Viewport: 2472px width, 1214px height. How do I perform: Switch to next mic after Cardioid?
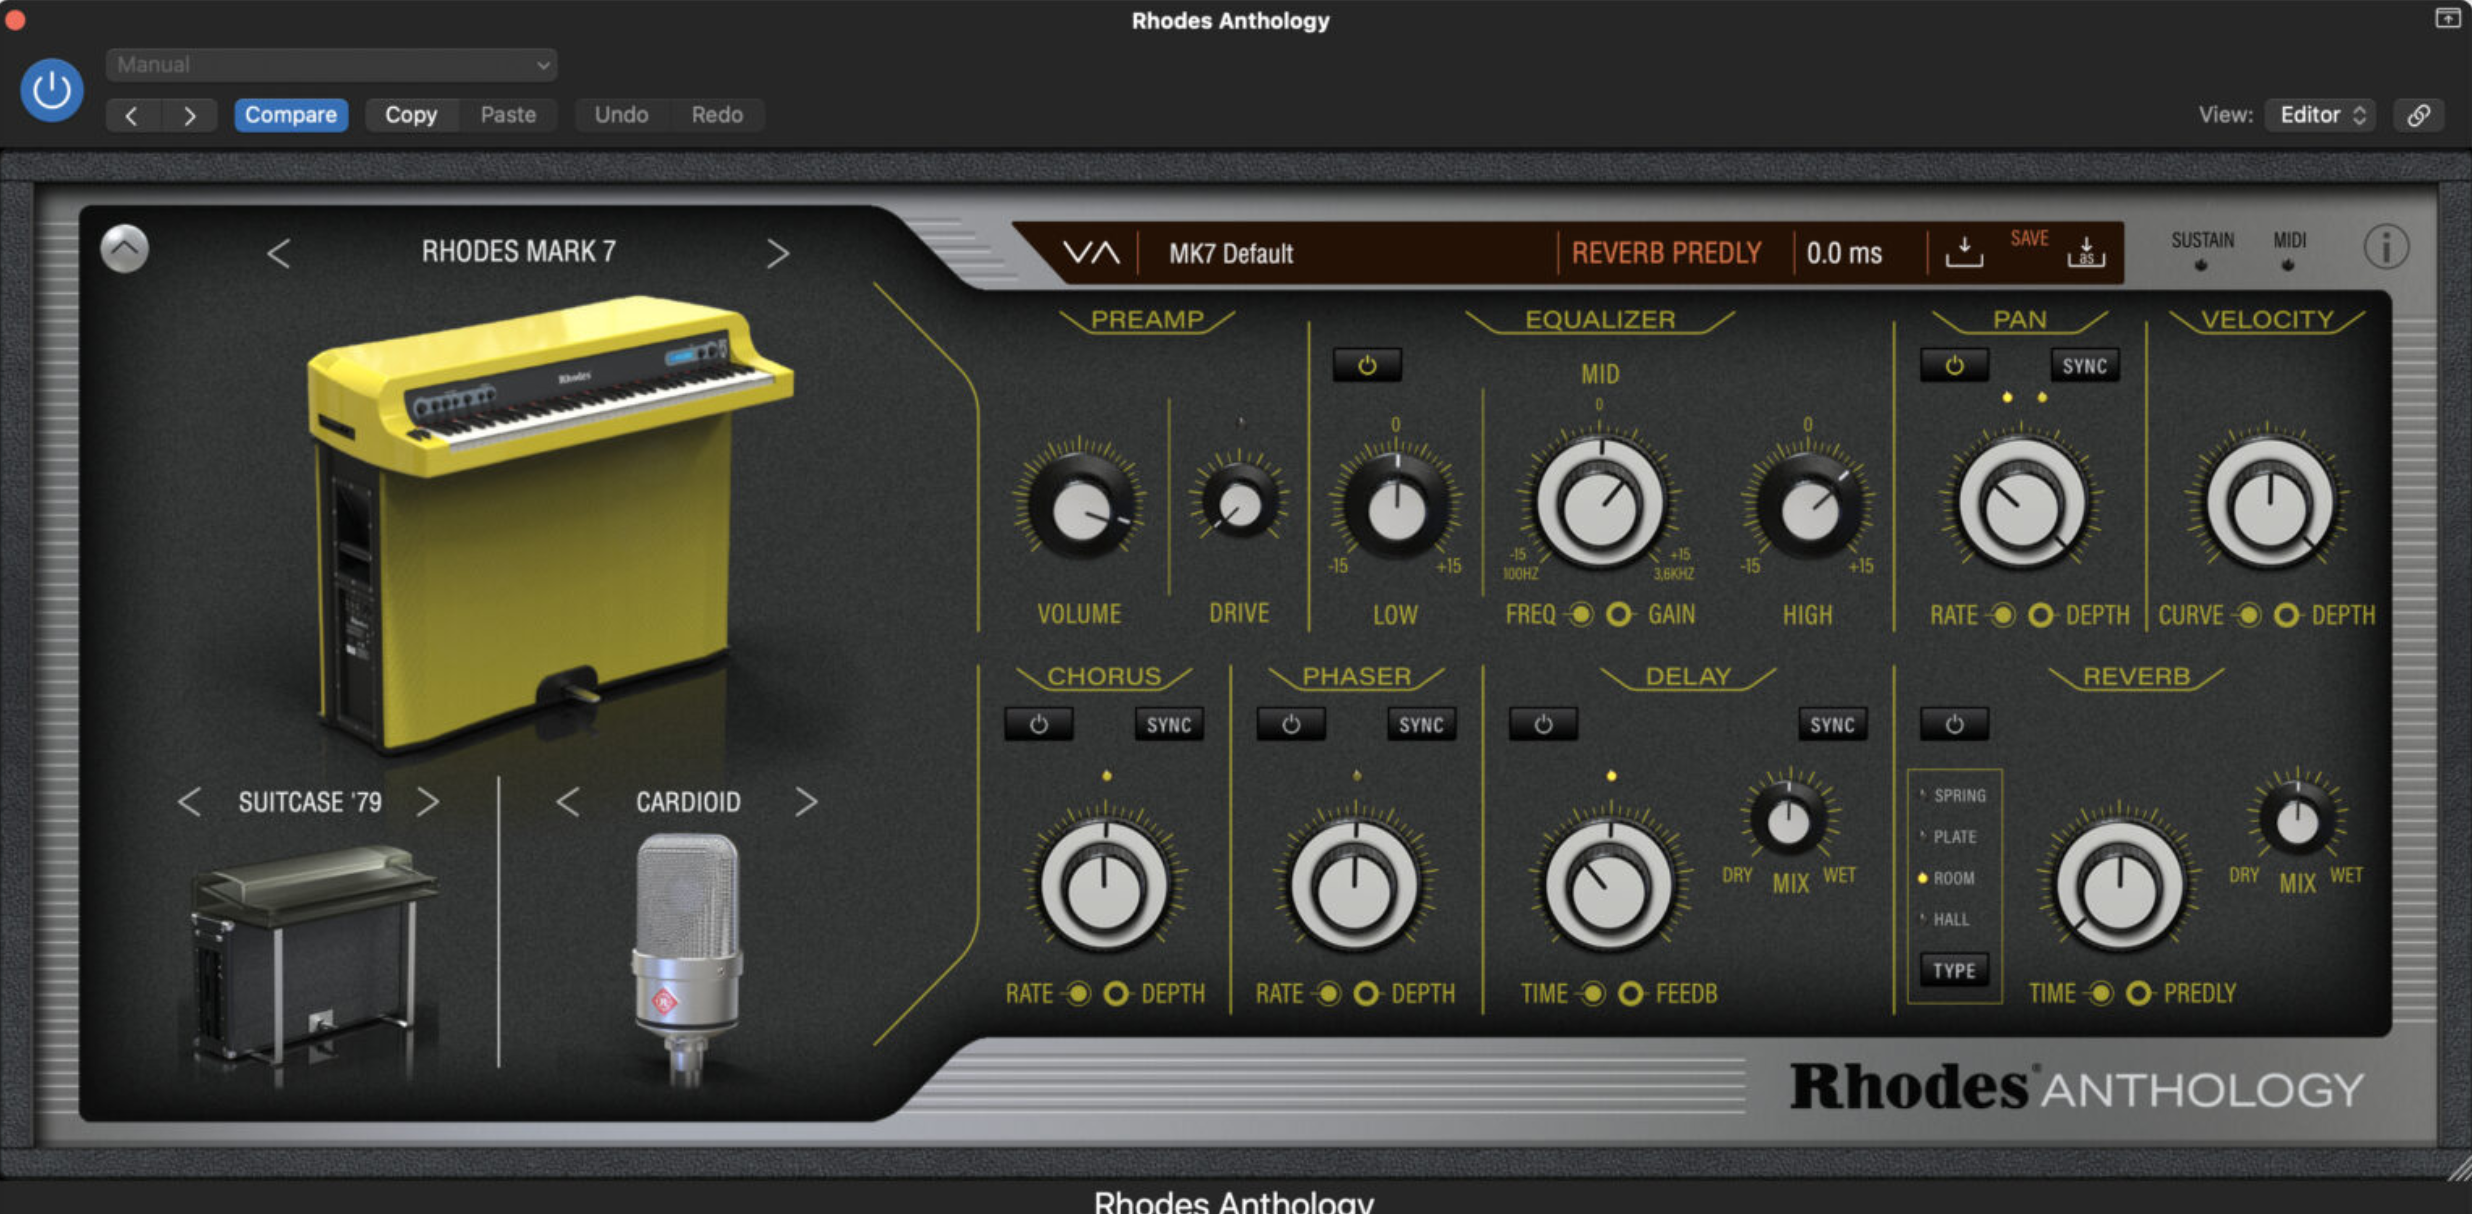806,802
